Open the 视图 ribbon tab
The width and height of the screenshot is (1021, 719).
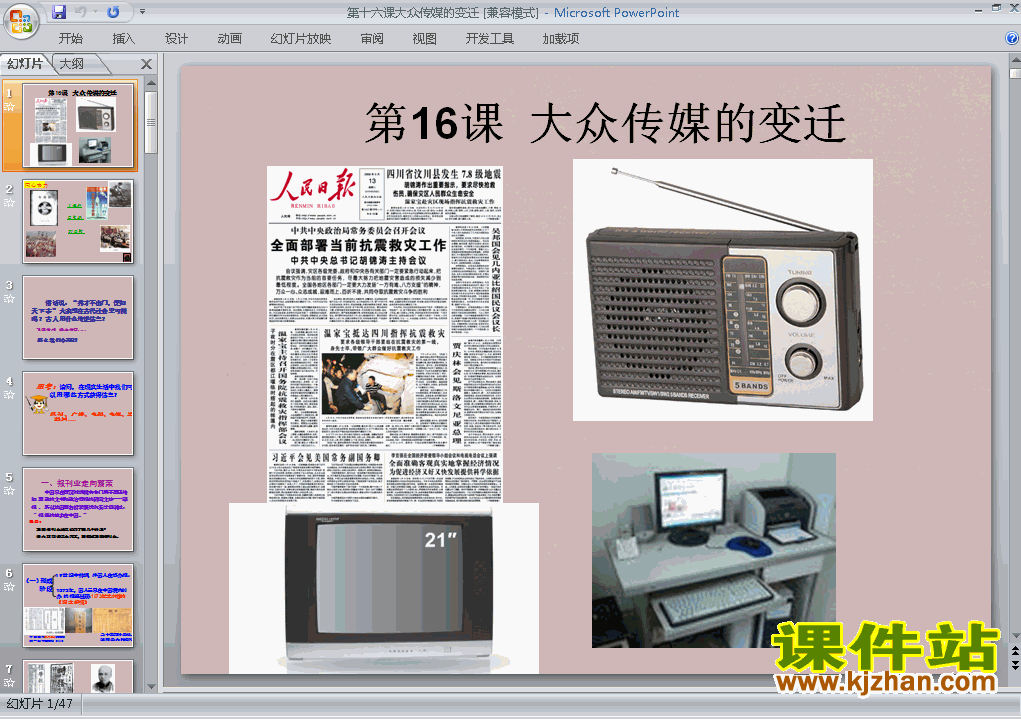pyautogui.click(x=424, y=38)
